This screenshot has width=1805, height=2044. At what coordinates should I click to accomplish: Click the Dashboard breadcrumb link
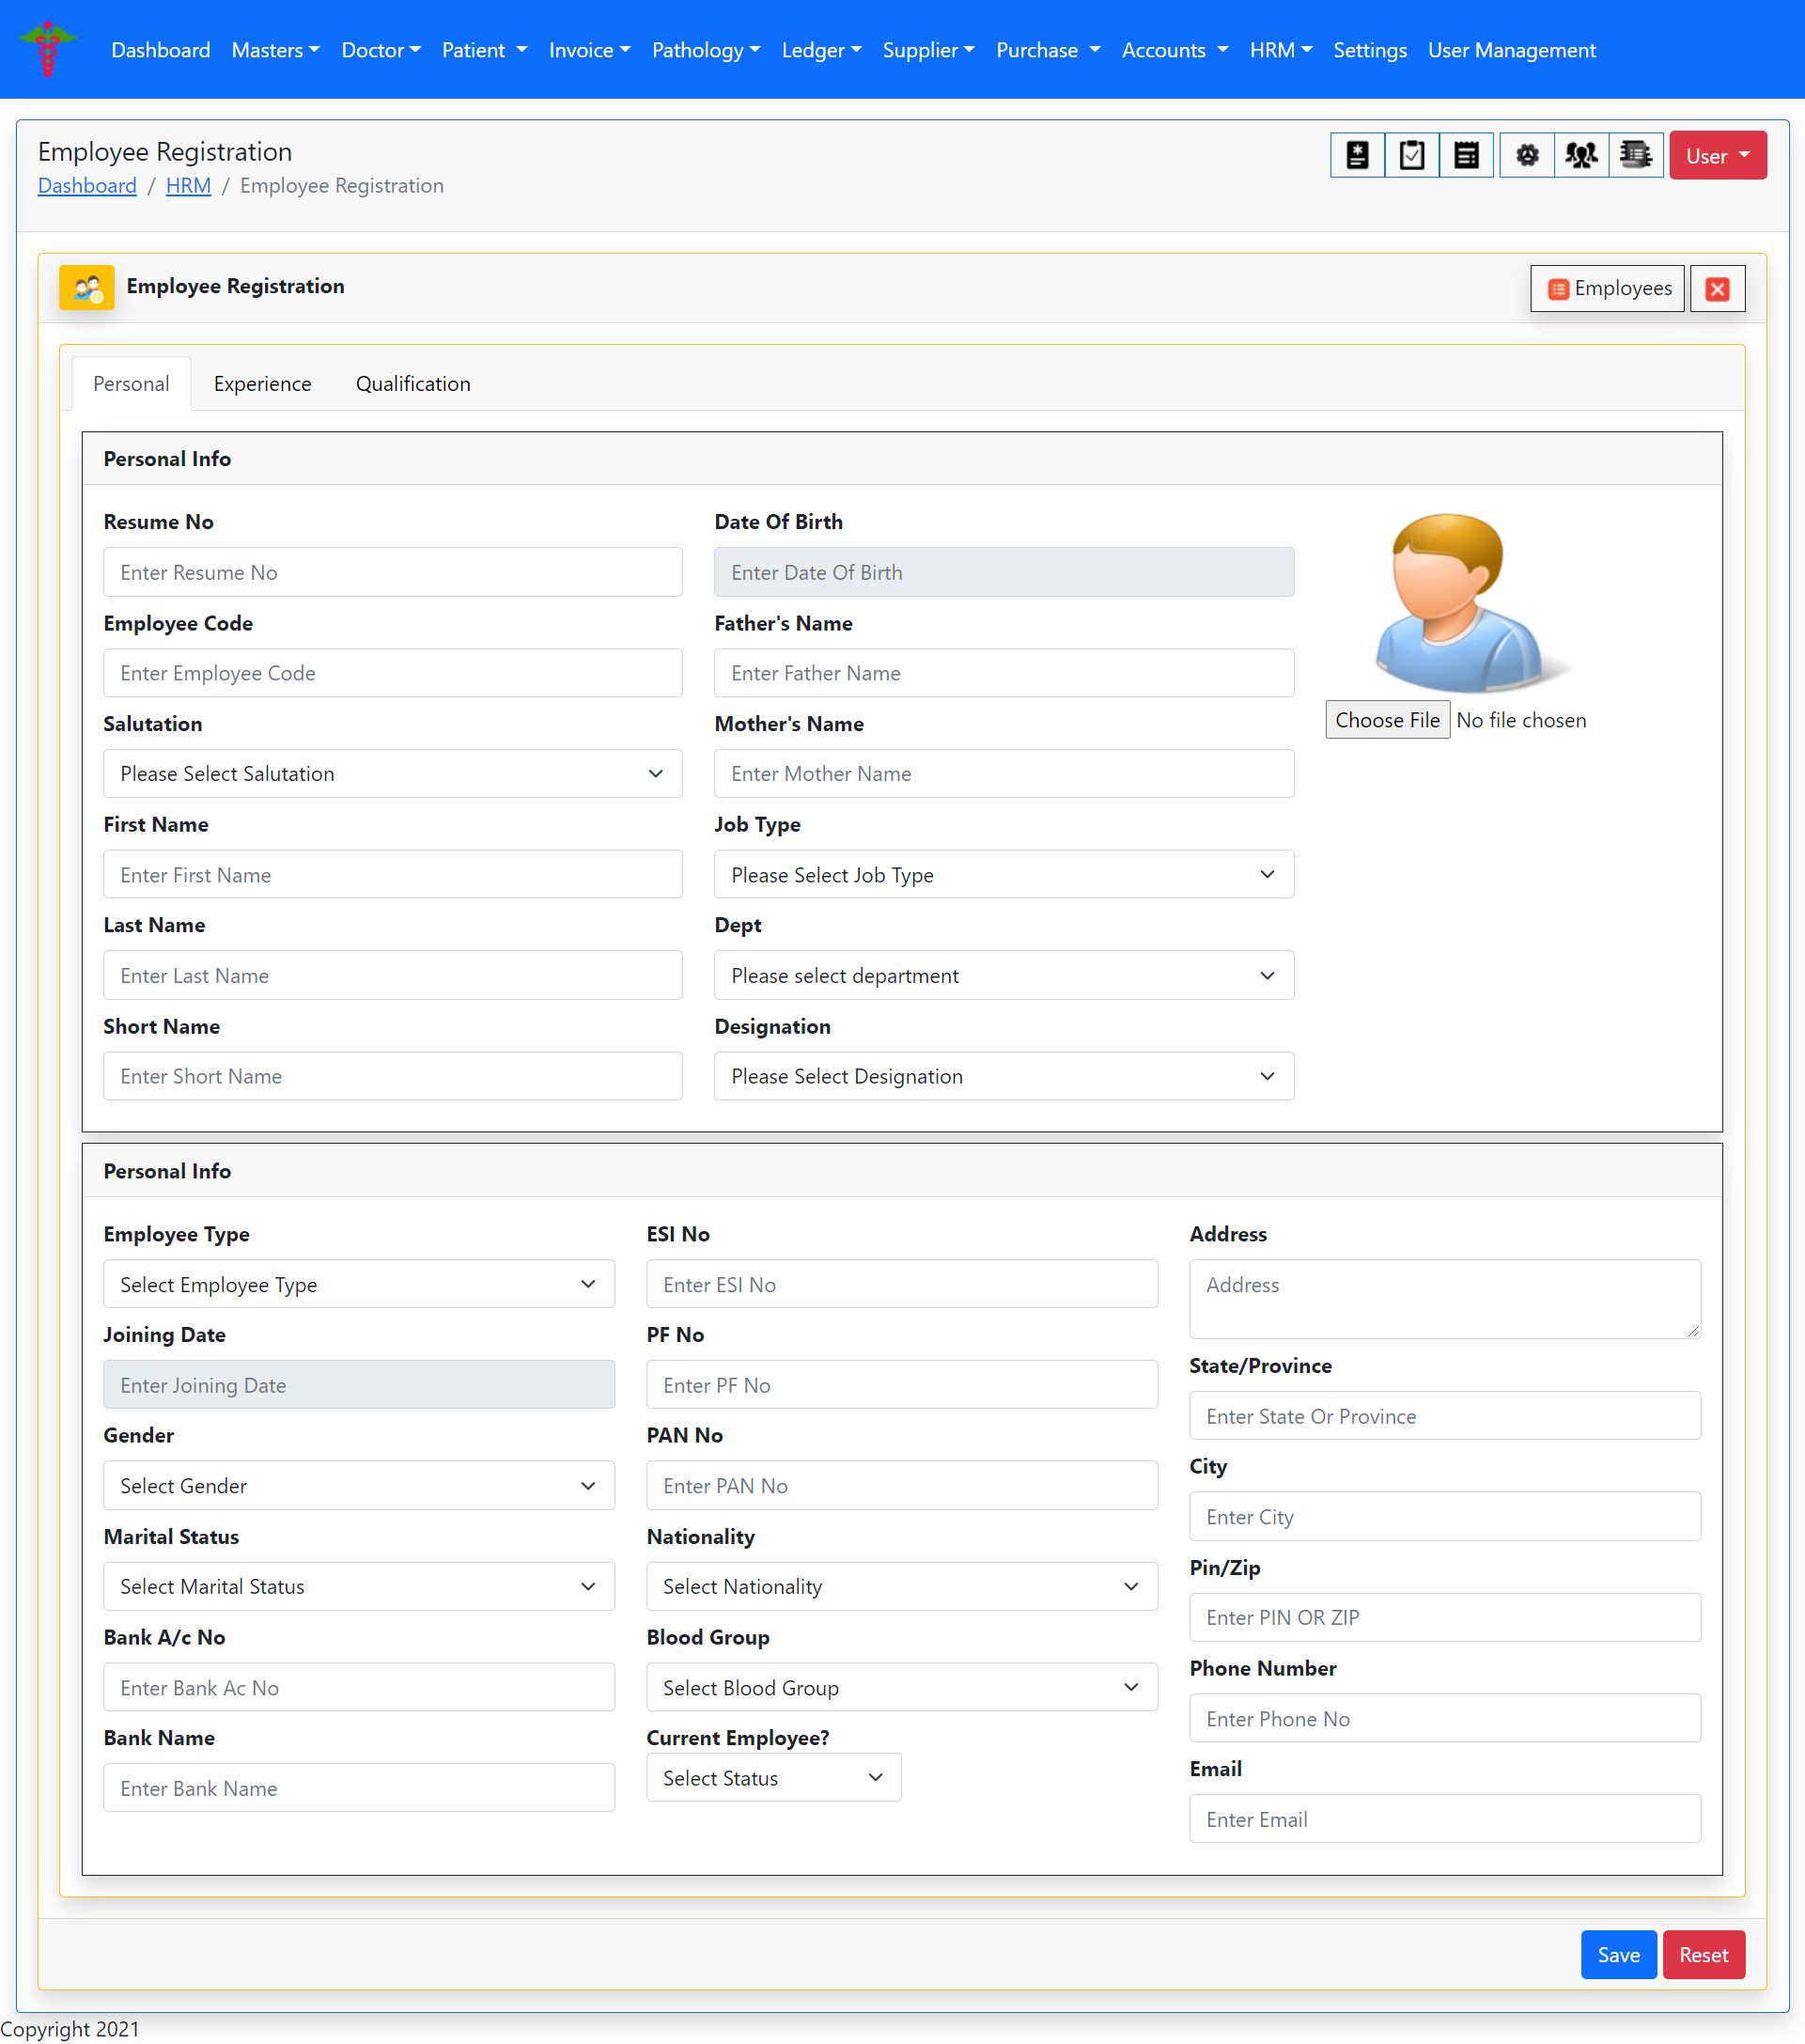coord(87,186)
